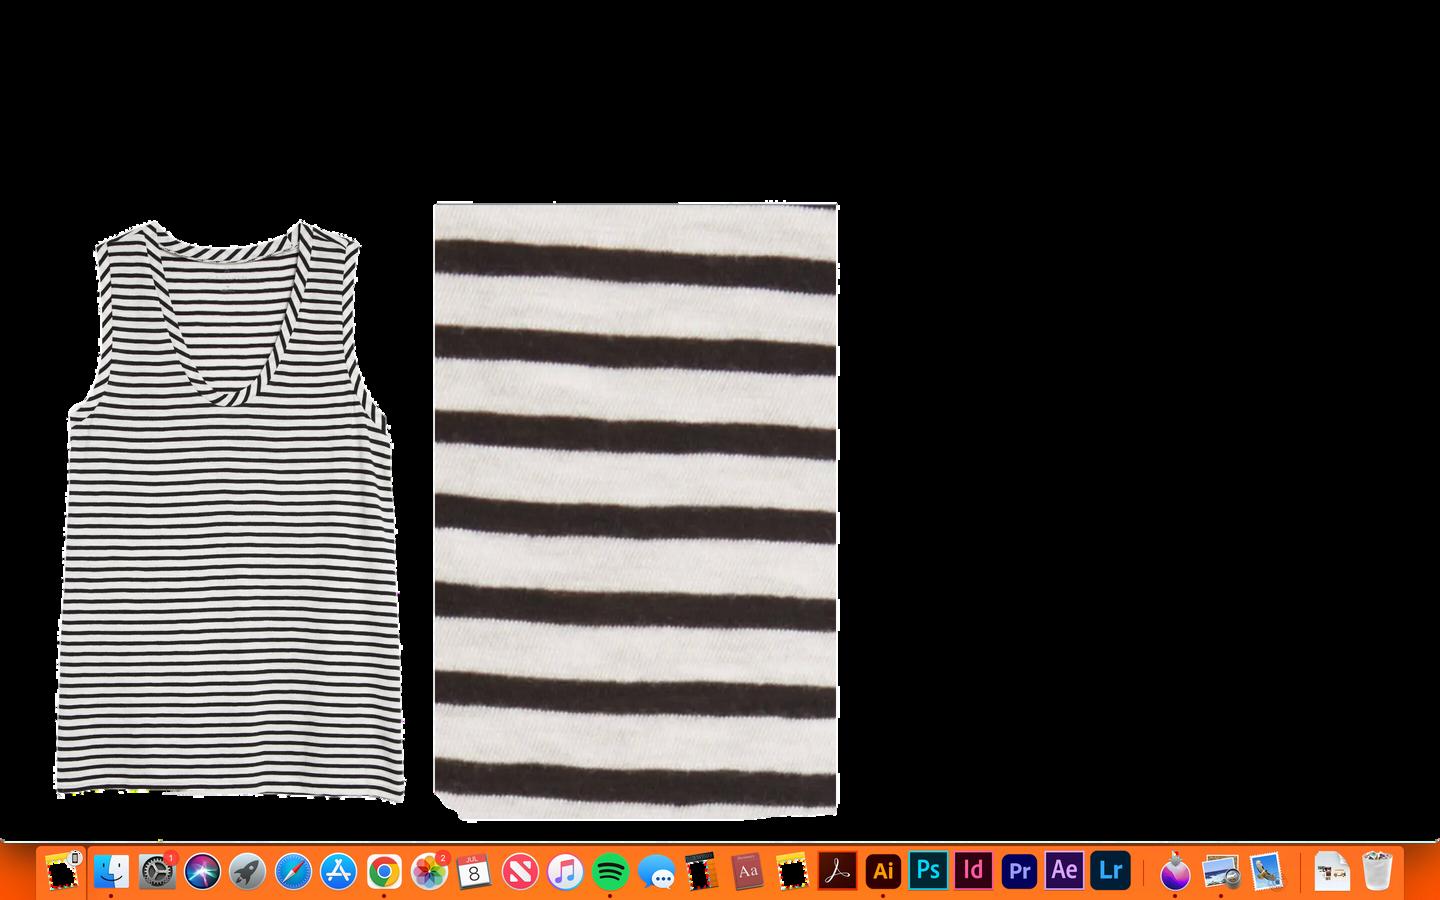Switch to Spotify in the Dock
The width and height of the screenshot is (1440, 900).
pos(610,871)
